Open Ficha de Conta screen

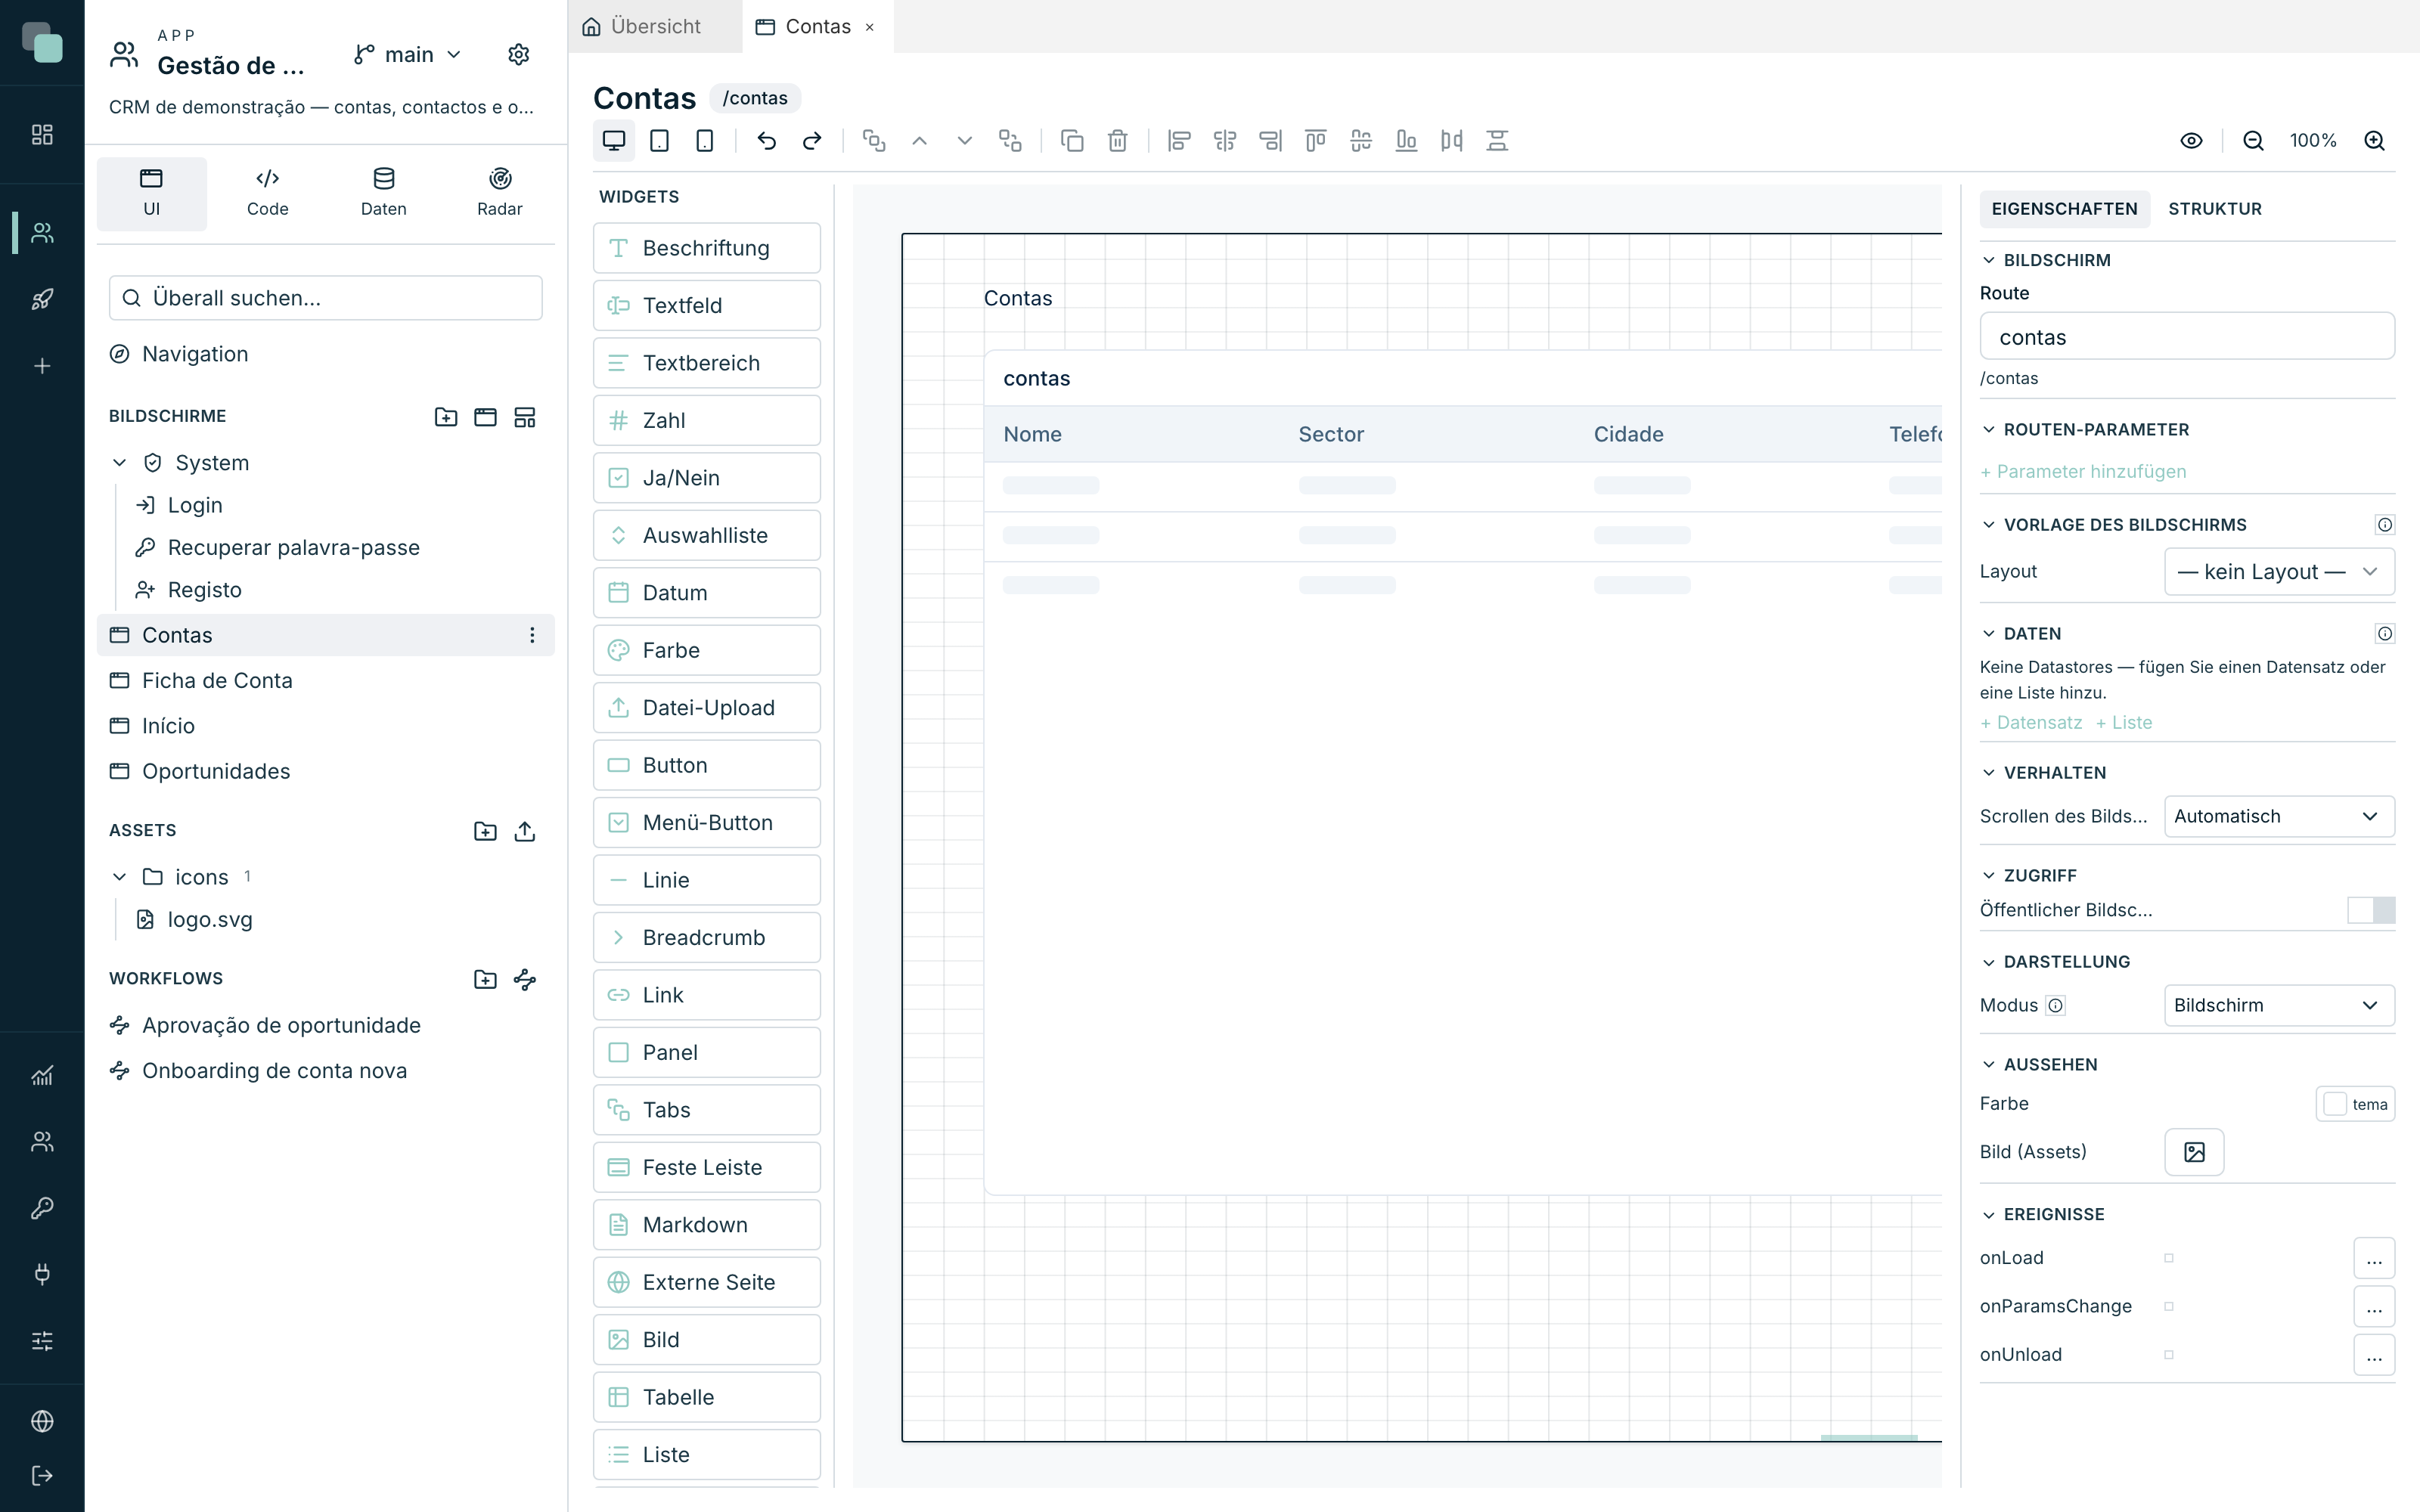[x=326, y=681]
